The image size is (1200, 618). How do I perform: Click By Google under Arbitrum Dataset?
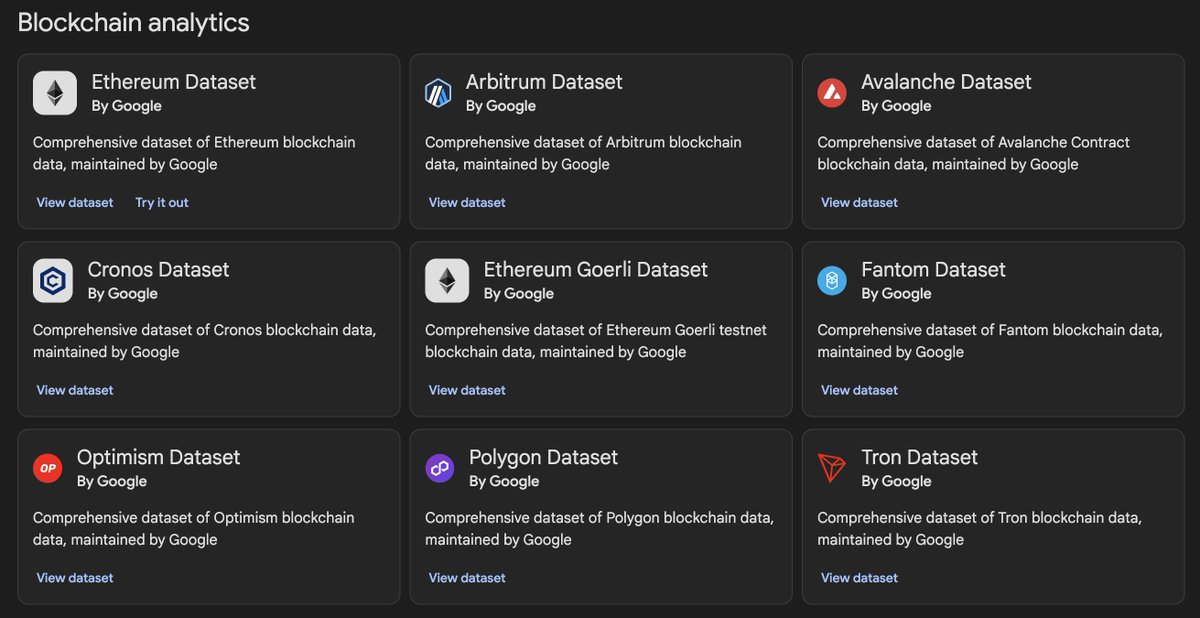(x=501, y=106)
